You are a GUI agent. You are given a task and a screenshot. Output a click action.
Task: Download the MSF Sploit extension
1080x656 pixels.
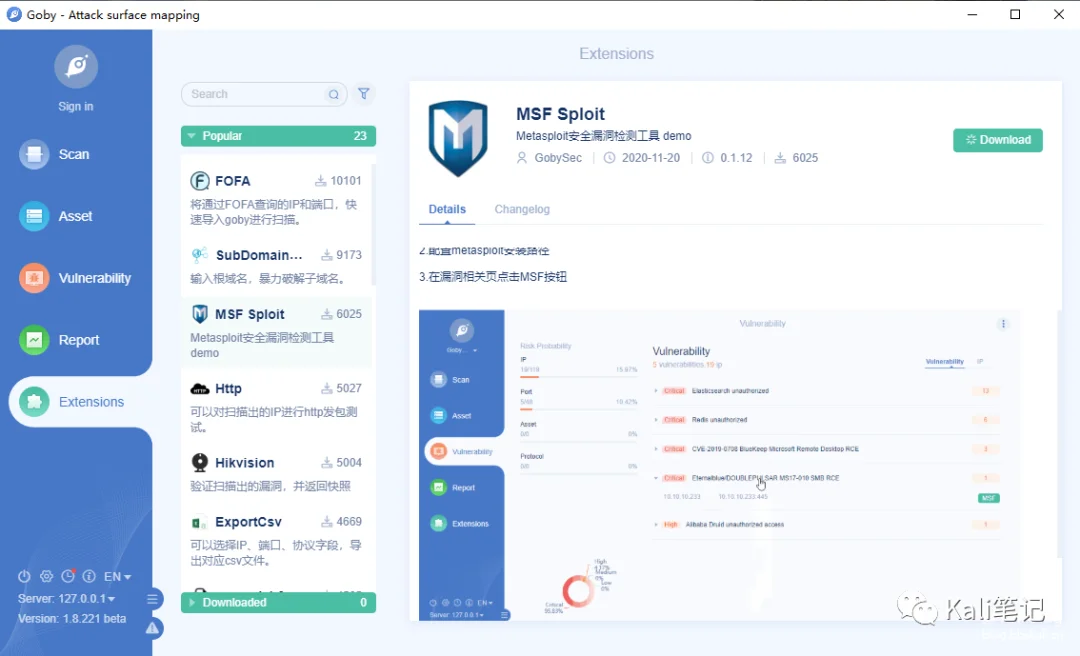(998, 140)
